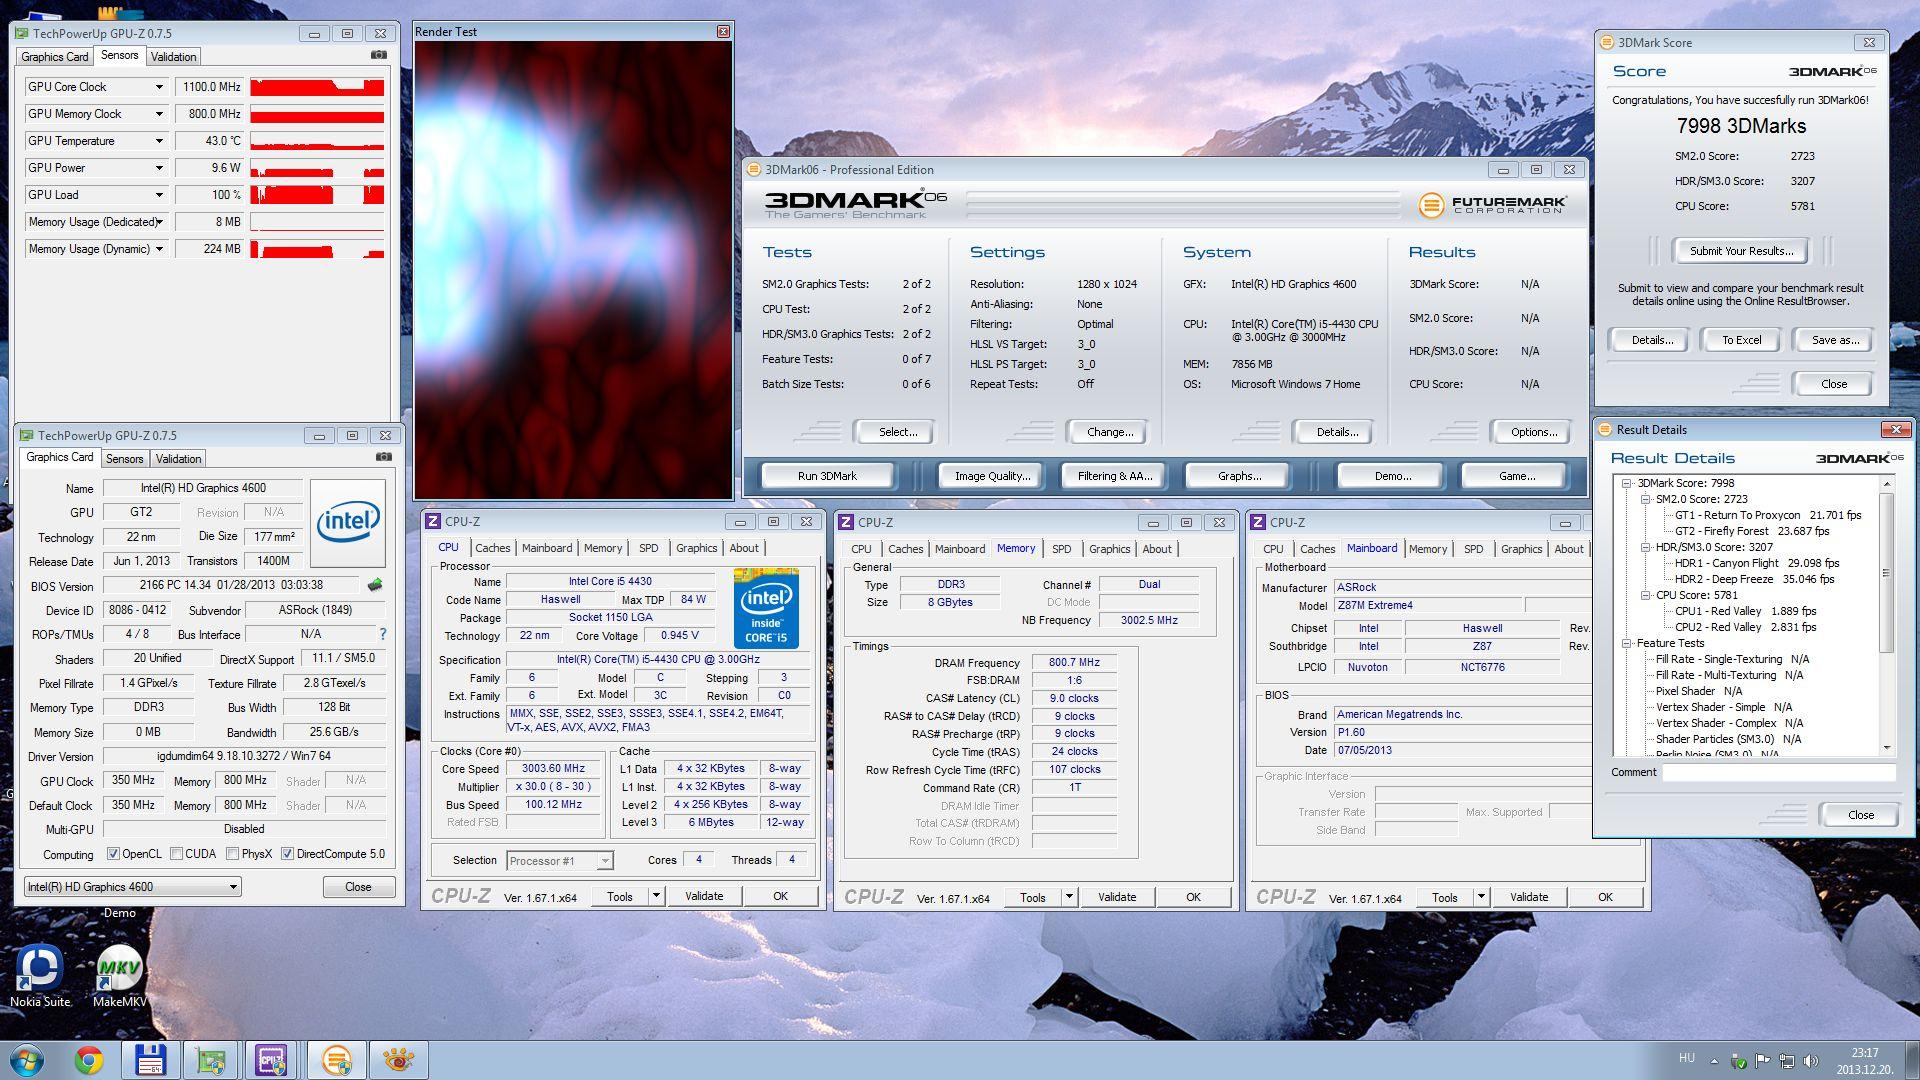Screen dimensions: 1920x1080
Task: Open the GPU-Z taskbar icon
Action: point(211,1060)
